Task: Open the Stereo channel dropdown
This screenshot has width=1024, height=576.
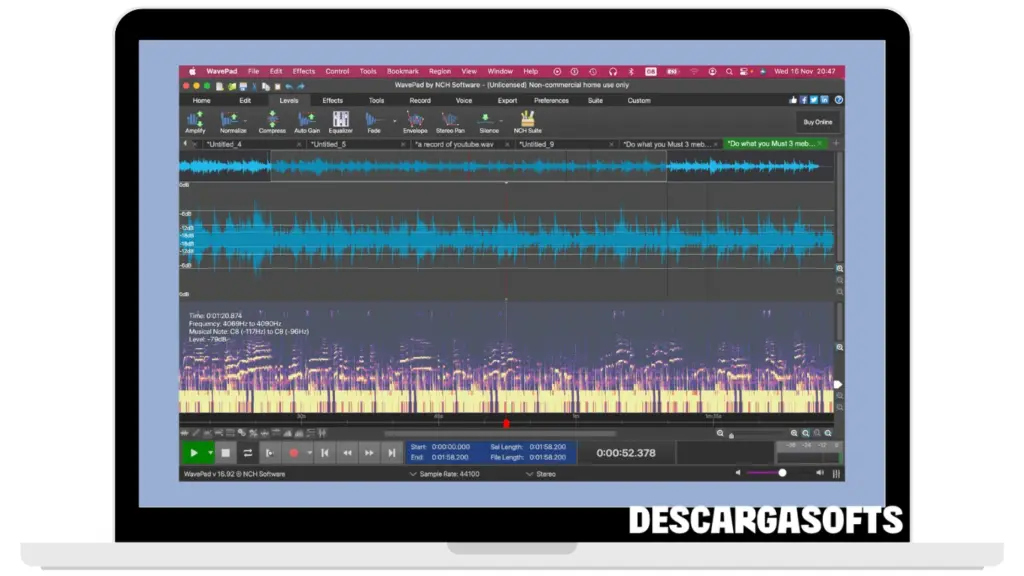Action: [x=529, y=474]
